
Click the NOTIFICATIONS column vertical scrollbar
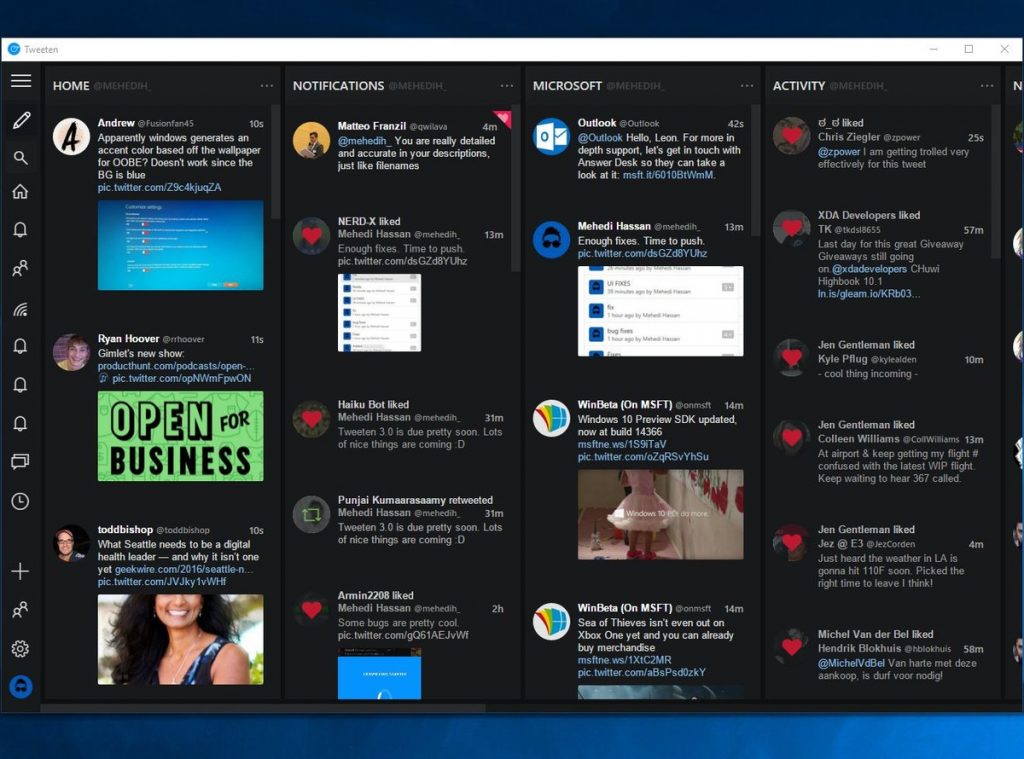pos(515,188)
